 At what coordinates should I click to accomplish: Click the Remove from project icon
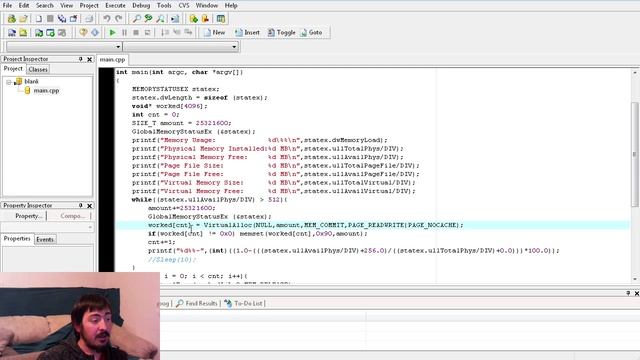click(205, 19)
